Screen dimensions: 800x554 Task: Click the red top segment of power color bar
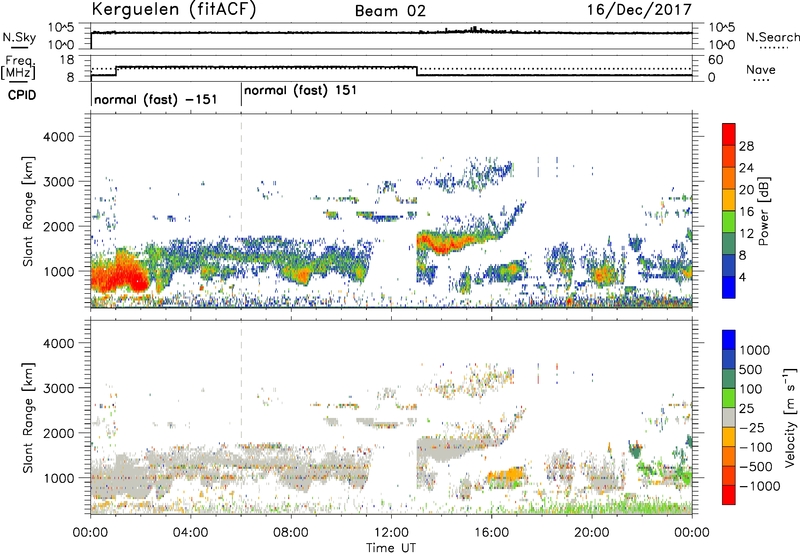pos(729,134)
